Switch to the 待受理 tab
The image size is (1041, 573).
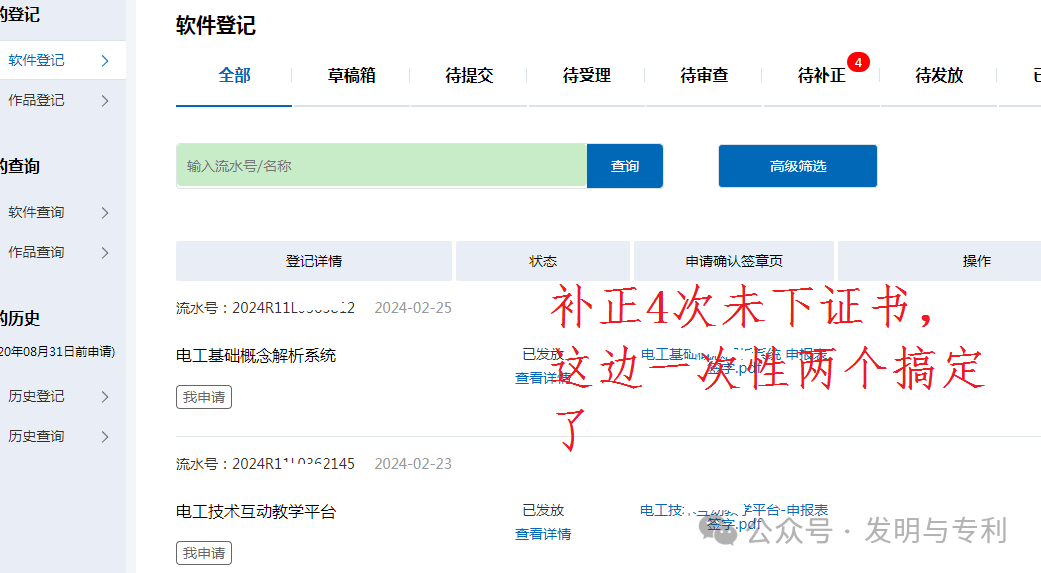coord(587,76)
